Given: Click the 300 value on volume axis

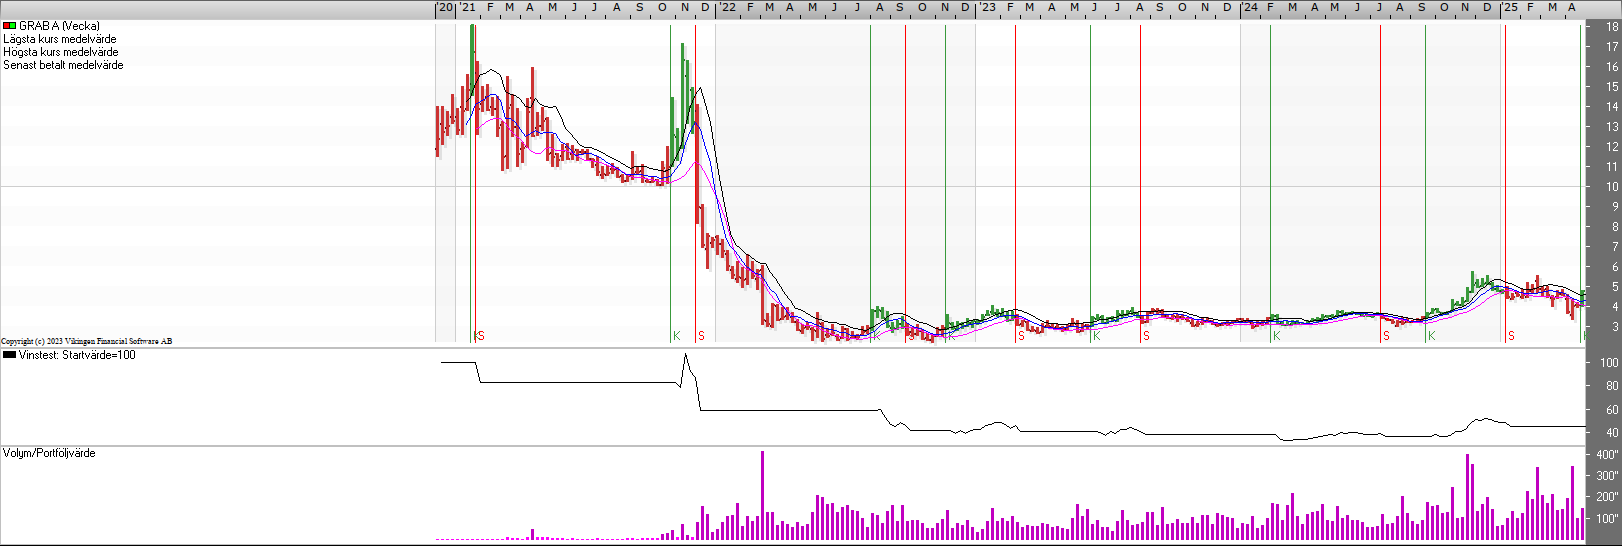Looking at the screenshot, I should pos(1608,476).
